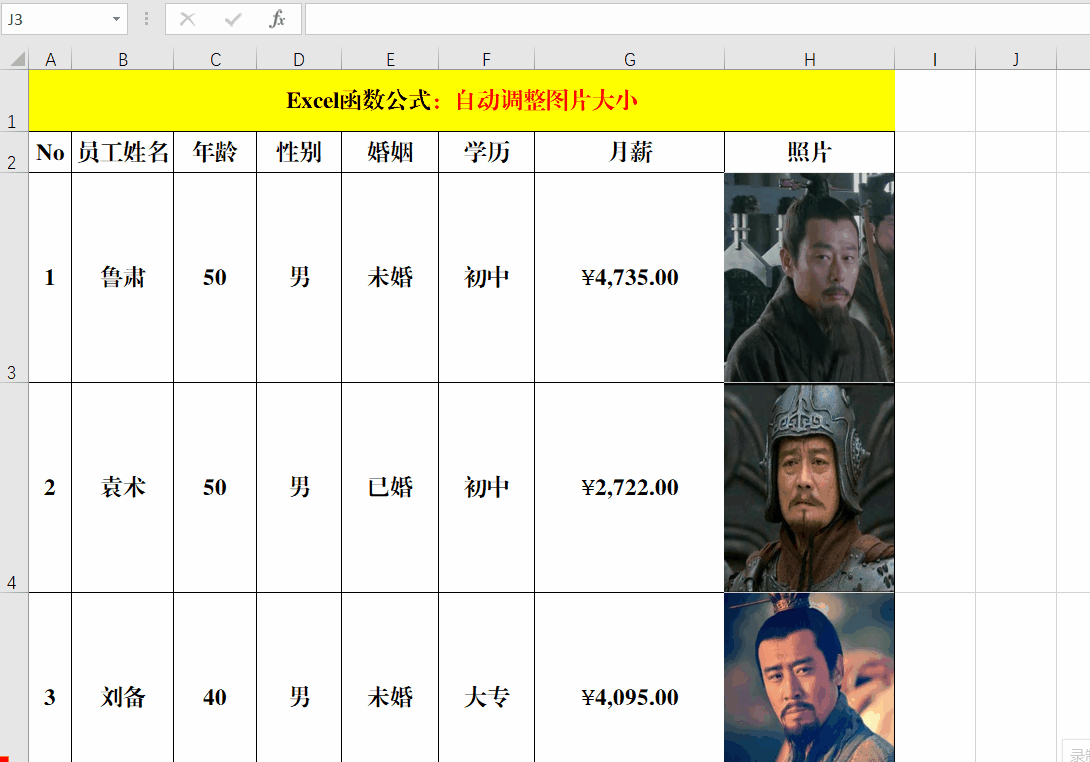The width and height of the screenshot is (1090, 762).
Task: Click '已婚' marriage cell for 袁术
Action: pyautogui.click(x=390, y=487)
